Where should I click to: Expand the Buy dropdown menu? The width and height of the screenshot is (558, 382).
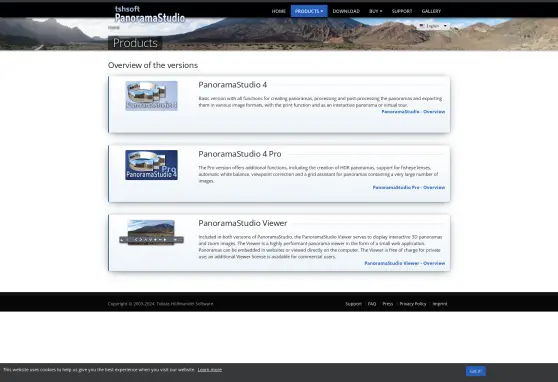[x=375, y=11]
